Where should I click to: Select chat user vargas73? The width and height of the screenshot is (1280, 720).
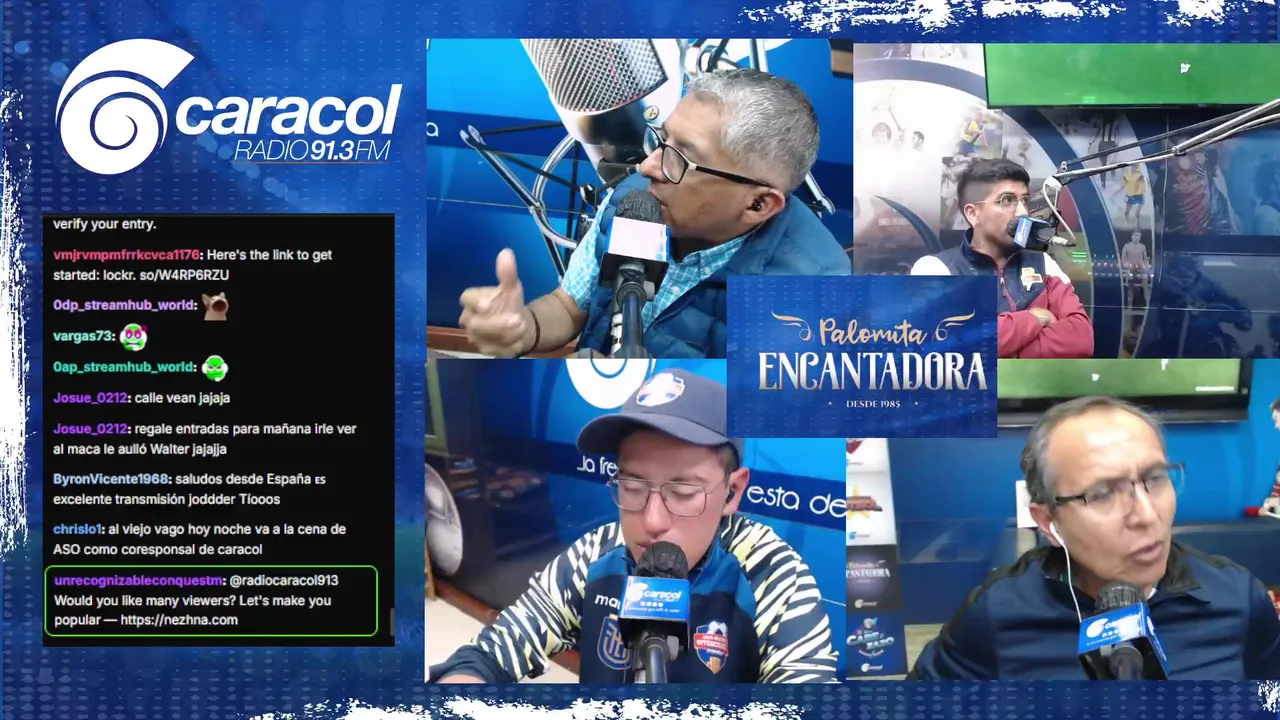[x=83, y=337]
